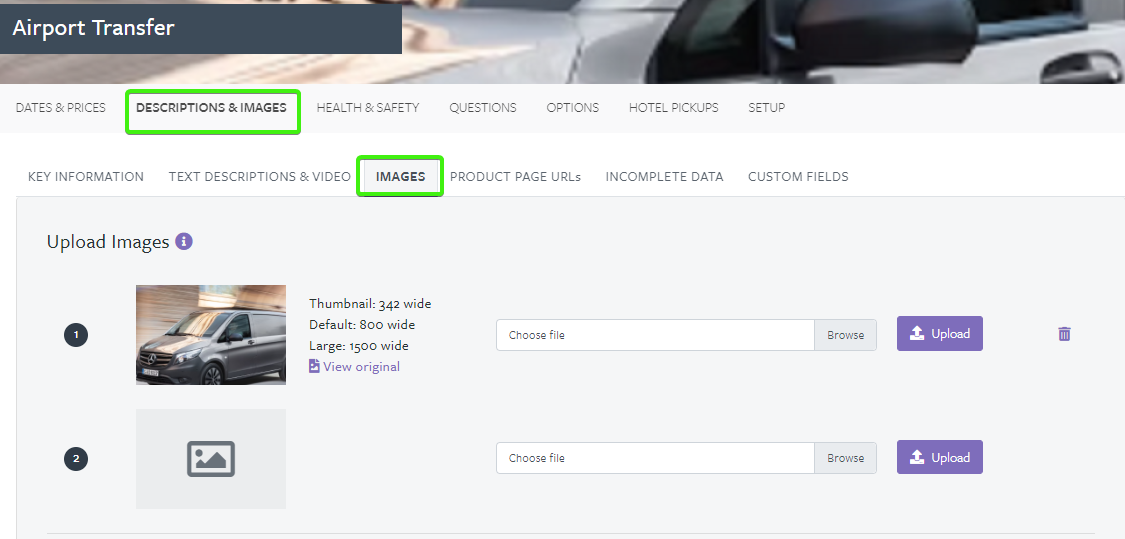Switch to the Incomplete Data sub-tab

click(x=664, y=177)
